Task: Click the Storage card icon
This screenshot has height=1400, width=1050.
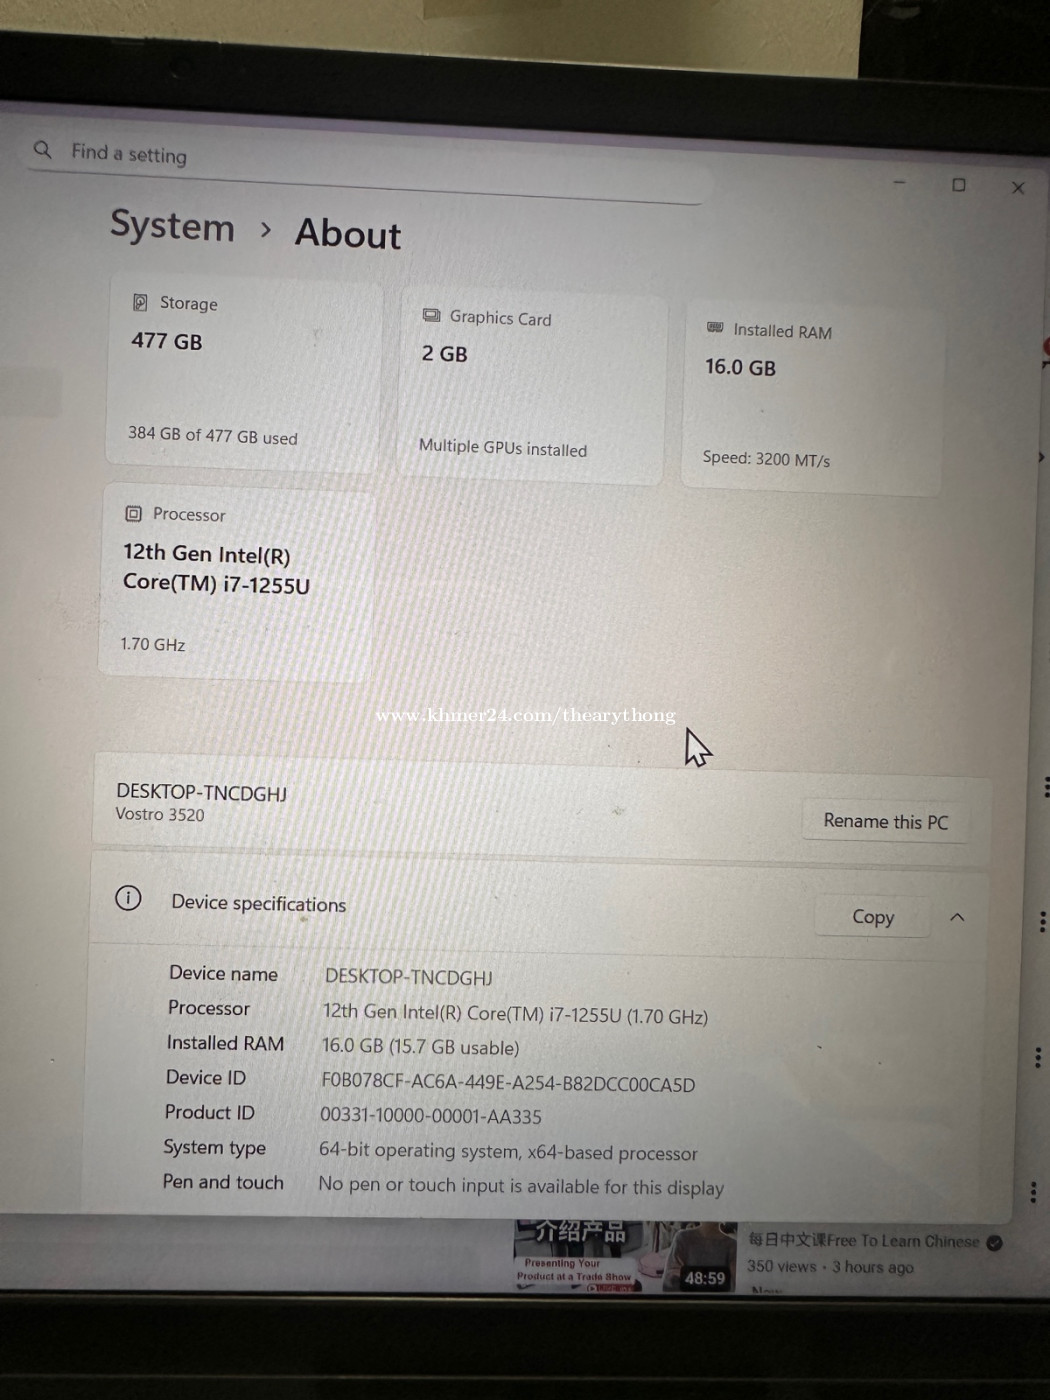Action: coord(140,302)
